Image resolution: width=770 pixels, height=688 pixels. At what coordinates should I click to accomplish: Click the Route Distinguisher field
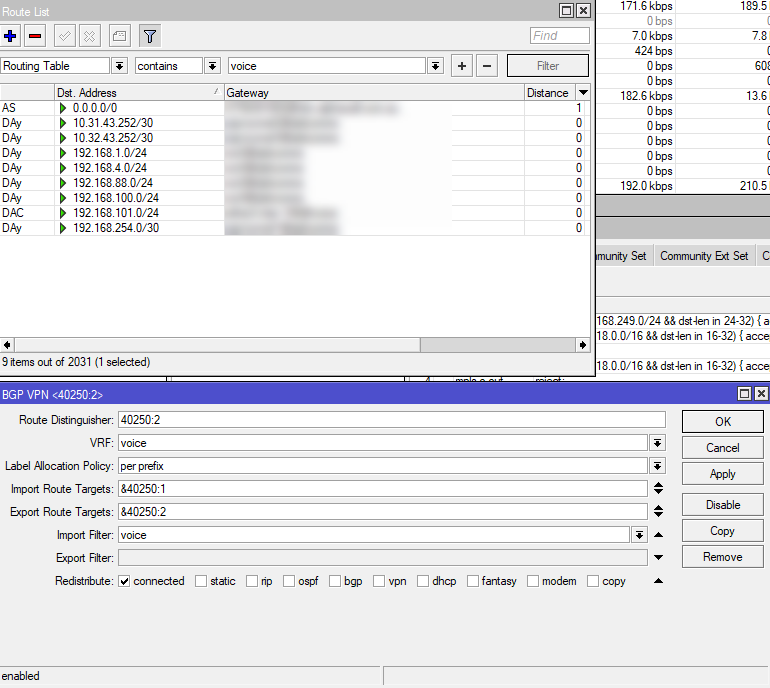[x=391, y=420]
